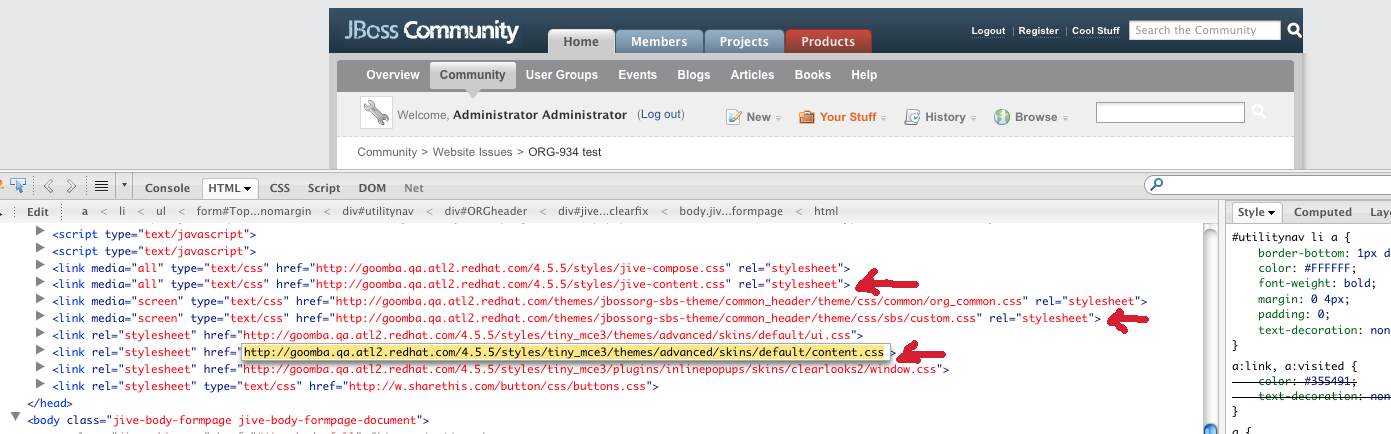Switch to the Console panel tab

click(x=167, y=188)
